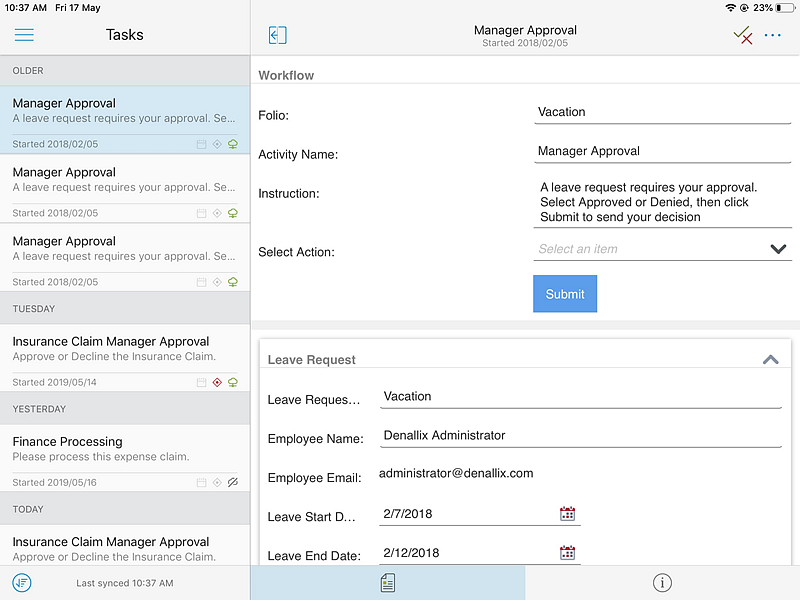Image resolution: width=800 pixels, height=600 pixels.
Task: Tap red priority icon on Tuesday's Insurance Claim task
Action: pos(217,382)
